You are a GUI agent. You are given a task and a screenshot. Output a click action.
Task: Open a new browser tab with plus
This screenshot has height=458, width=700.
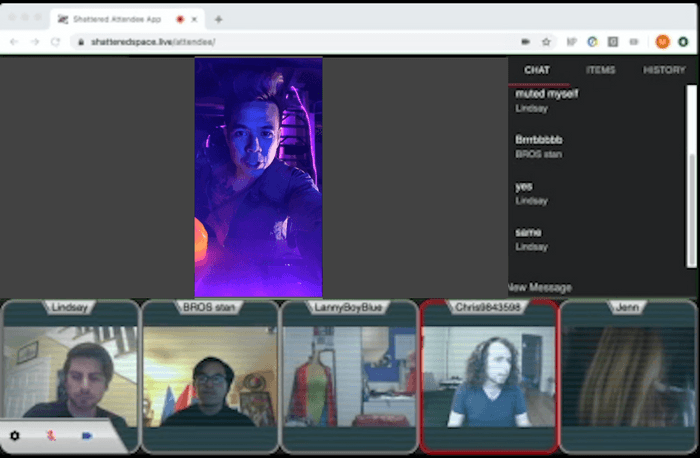[218, 19]
